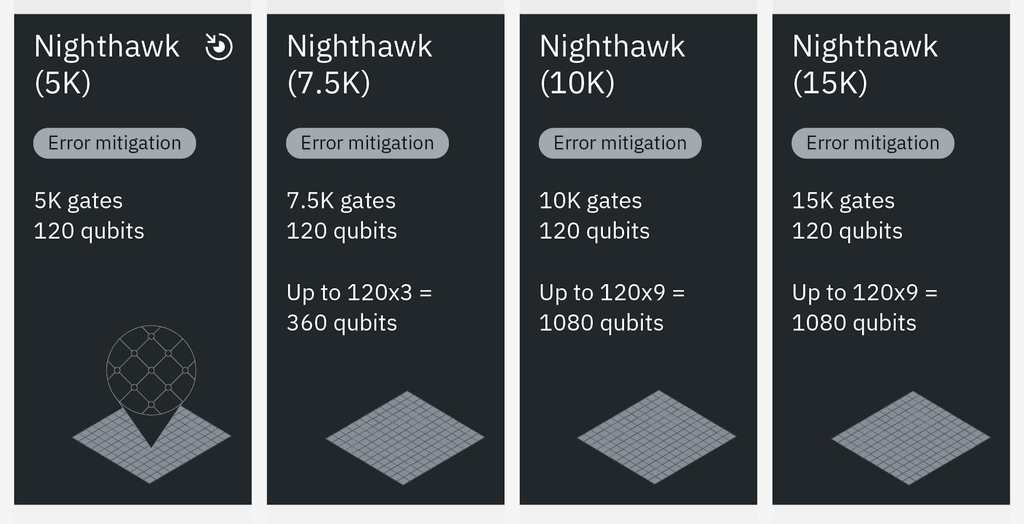Click '1080 qubits' text in Nighthawk (10K) card
Screen dimensions: 1024x524
pos(601,323)
